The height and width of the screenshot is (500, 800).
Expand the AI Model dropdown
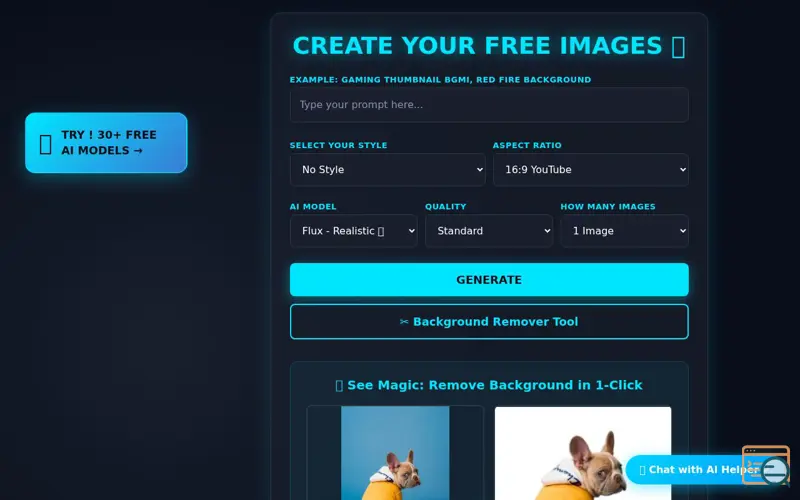(x=354, y=231)
